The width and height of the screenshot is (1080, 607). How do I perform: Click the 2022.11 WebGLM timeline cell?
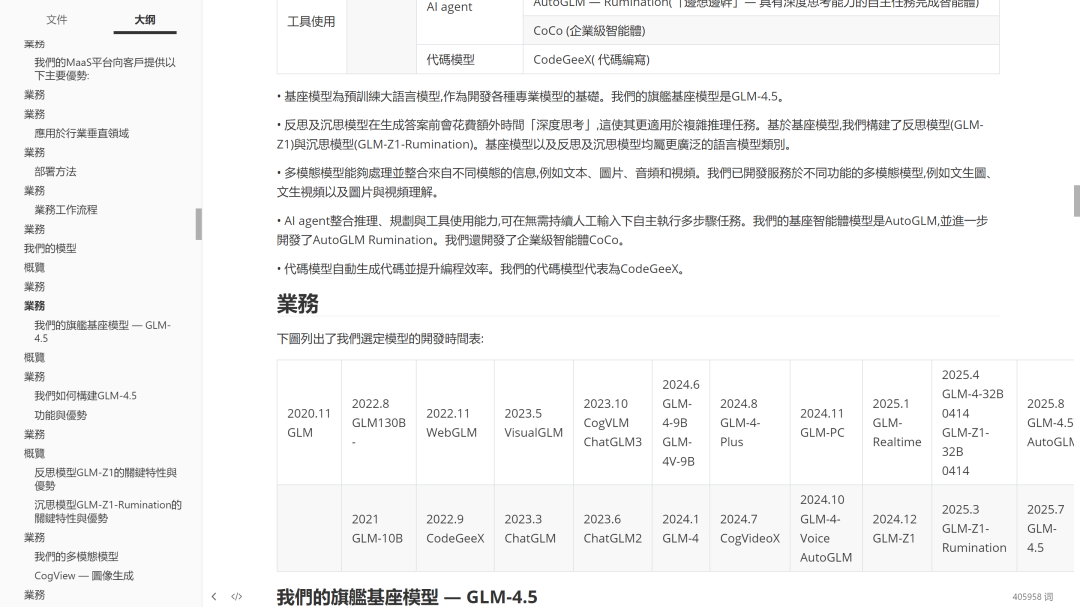[455, 422]
